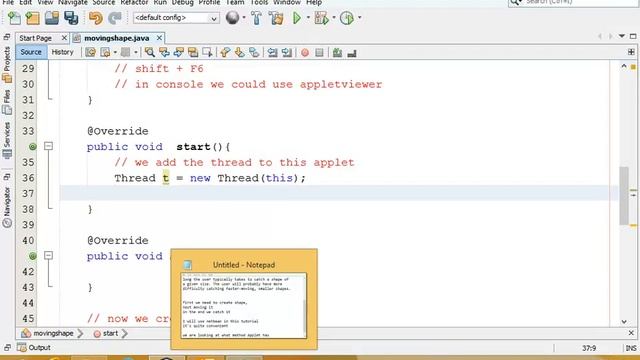Shift the line right

287,52
